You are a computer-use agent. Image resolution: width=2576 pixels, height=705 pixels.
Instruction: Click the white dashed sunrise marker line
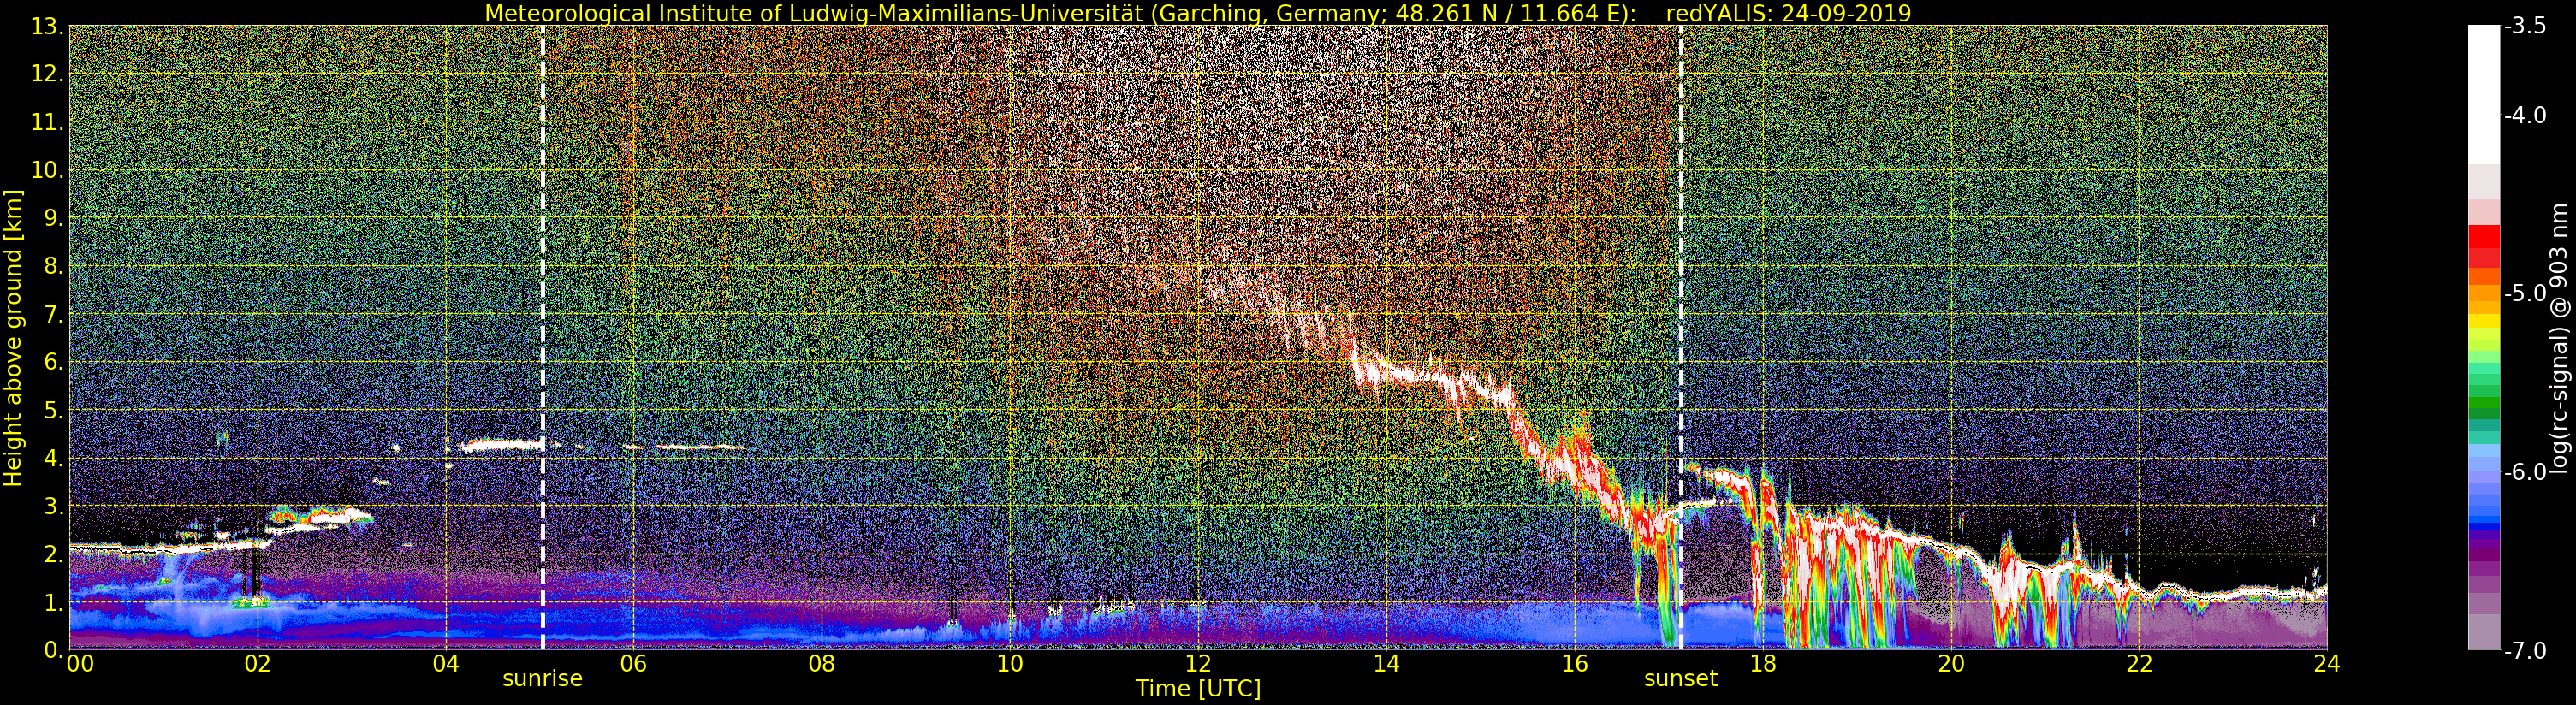click(543, 338)
